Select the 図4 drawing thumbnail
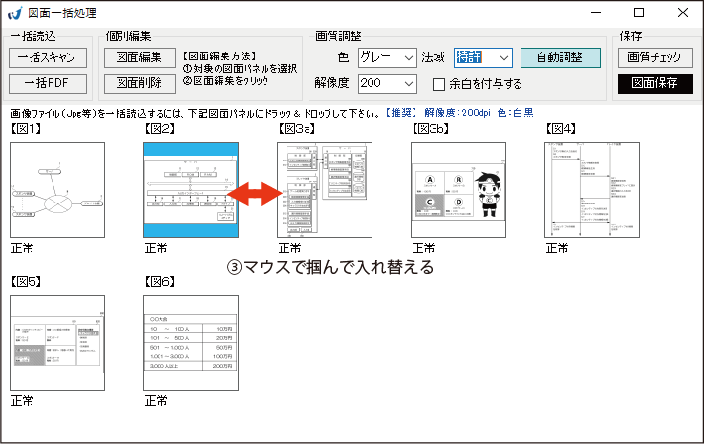704x444 pixels. coord(592,189)
